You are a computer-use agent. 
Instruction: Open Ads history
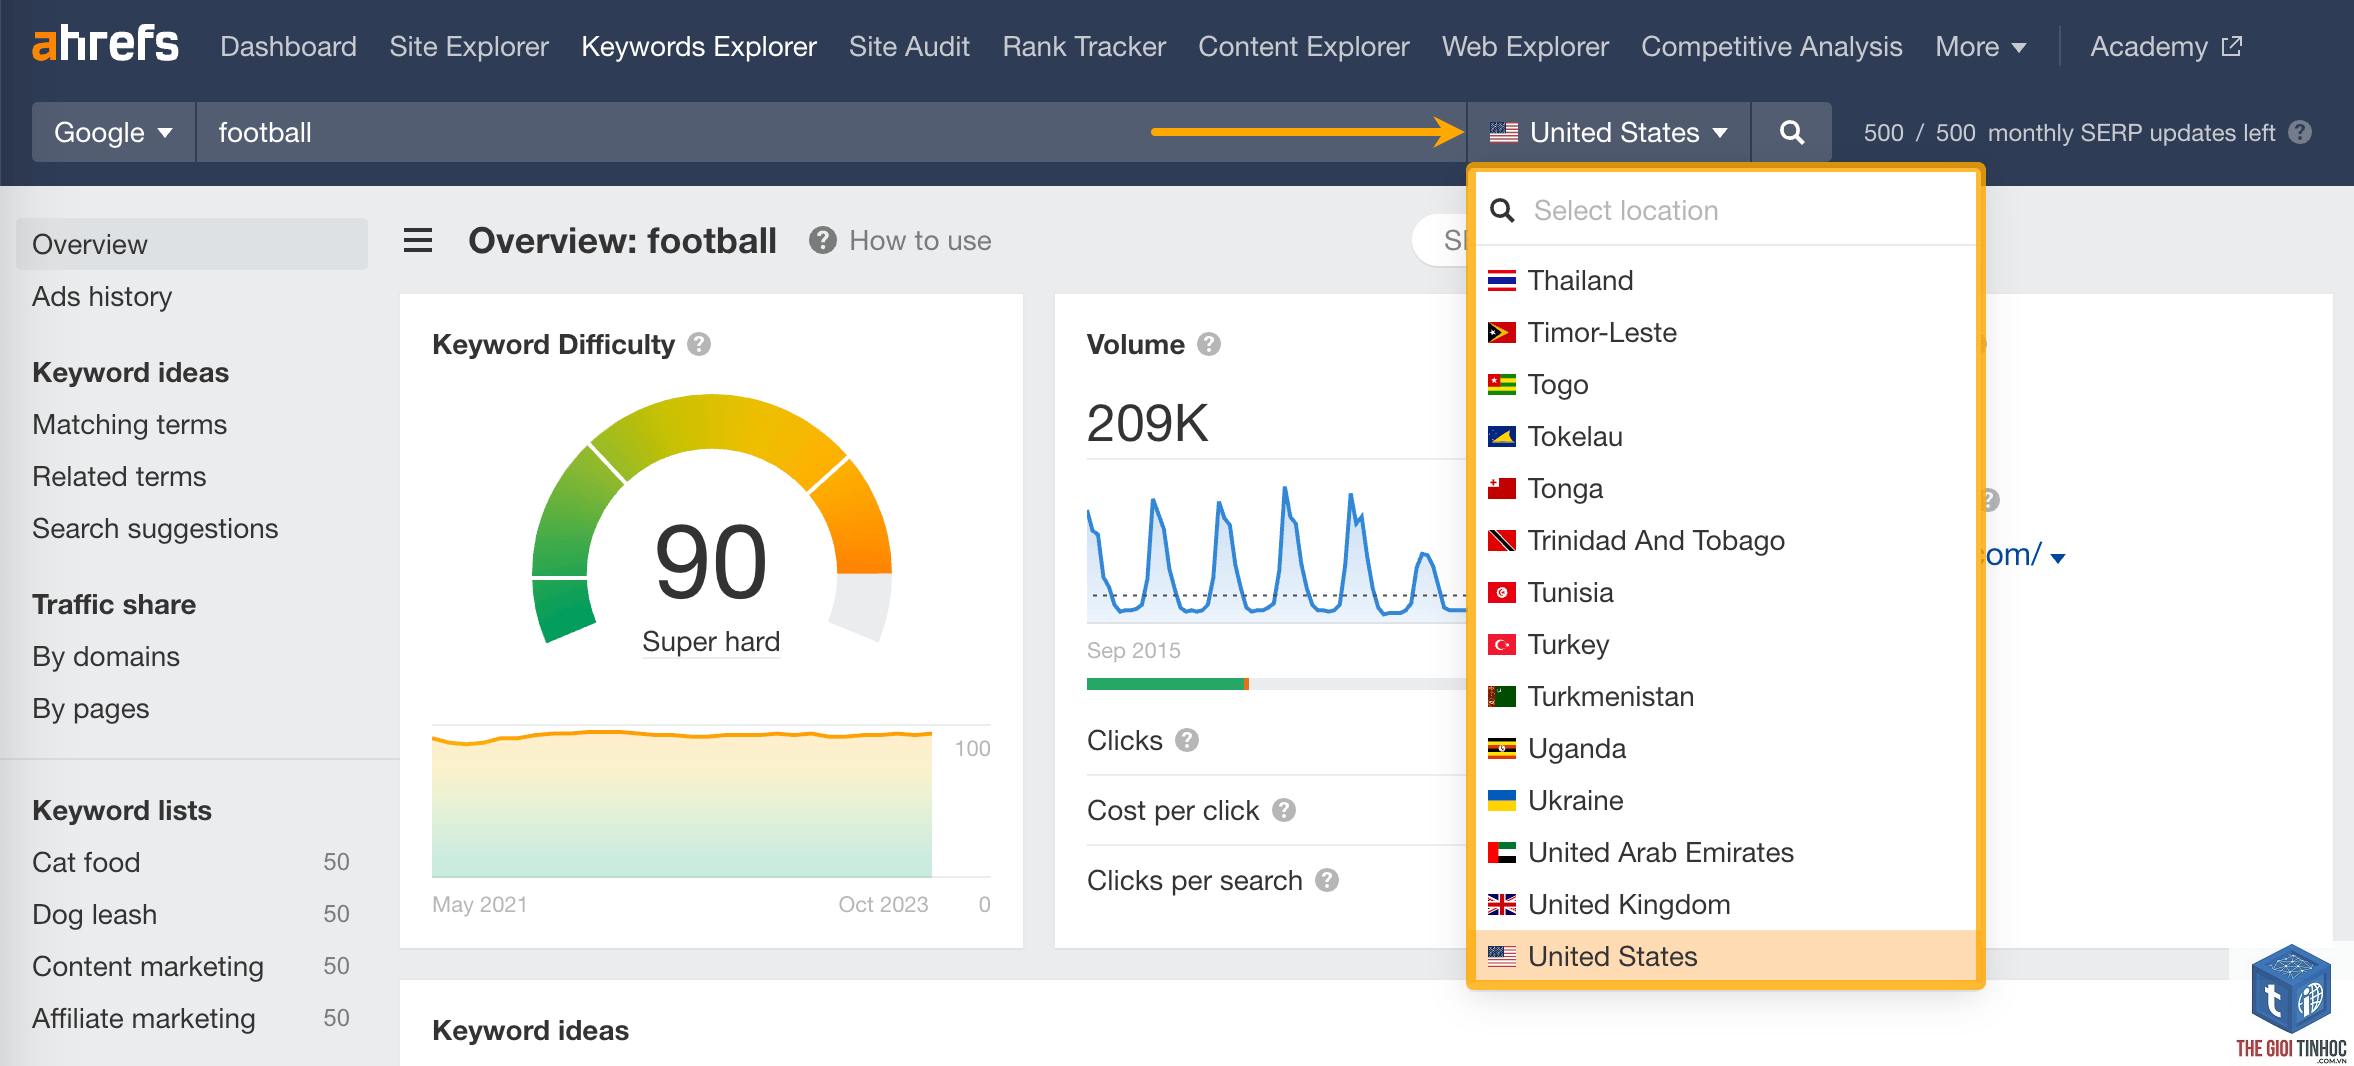click(102, 296)
